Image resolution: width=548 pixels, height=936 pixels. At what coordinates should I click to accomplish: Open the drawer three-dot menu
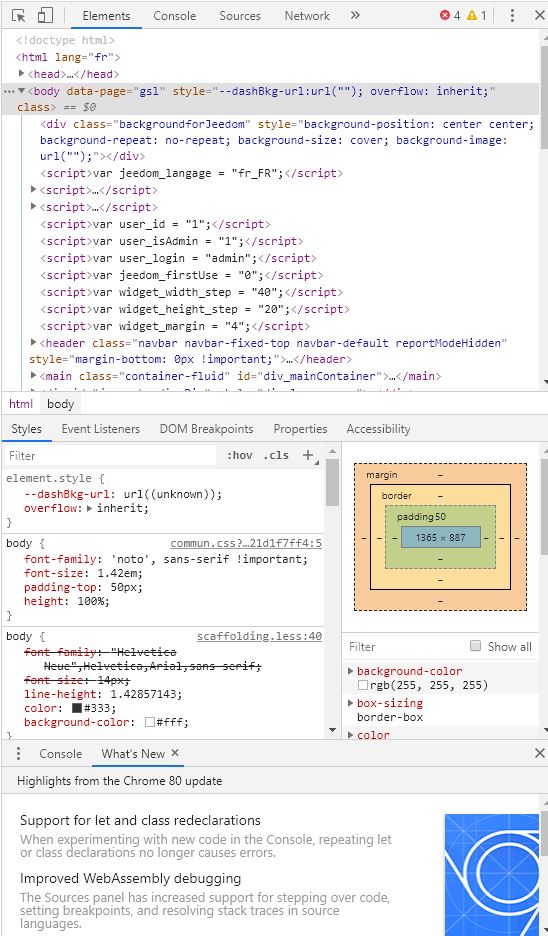pyautogui.click(x=19, y=753)
